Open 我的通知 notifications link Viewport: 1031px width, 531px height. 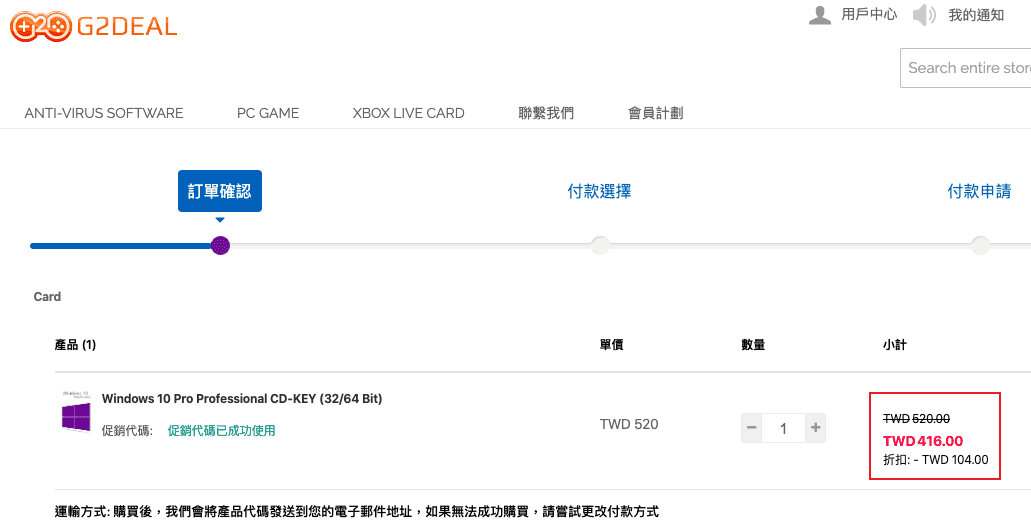click(976, 15)
